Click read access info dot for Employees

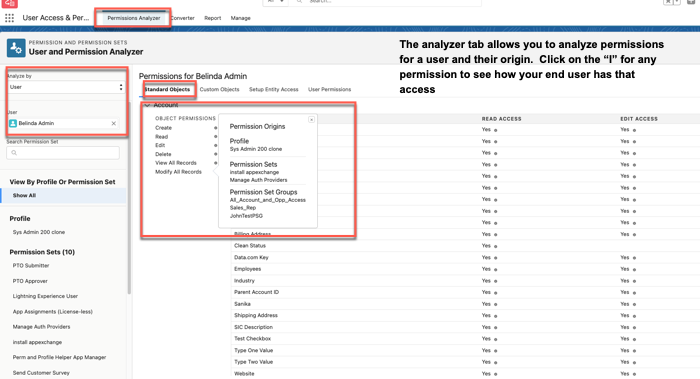point(496,270)
